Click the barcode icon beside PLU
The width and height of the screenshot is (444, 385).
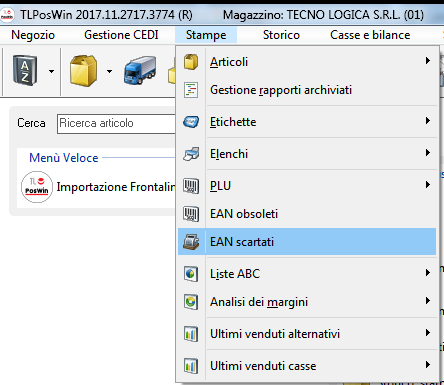tap(191, 186)
